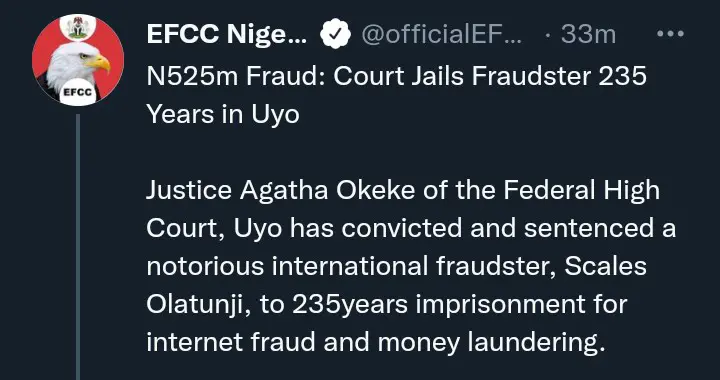
Task: Click the 'Justice Agatha Okeke' text
Action: [x=281, y=191]
